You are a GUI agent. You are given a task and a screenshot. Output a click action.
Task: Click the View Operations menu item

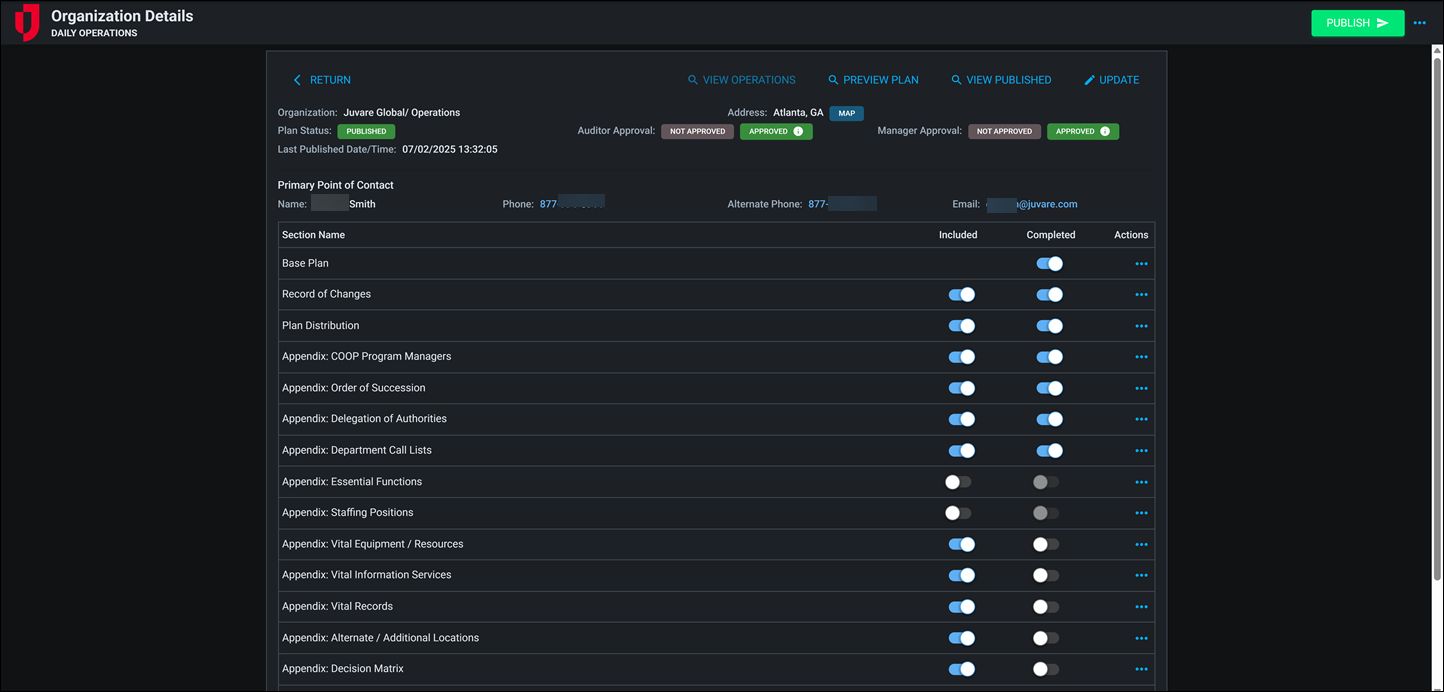[x=742, y=80]
